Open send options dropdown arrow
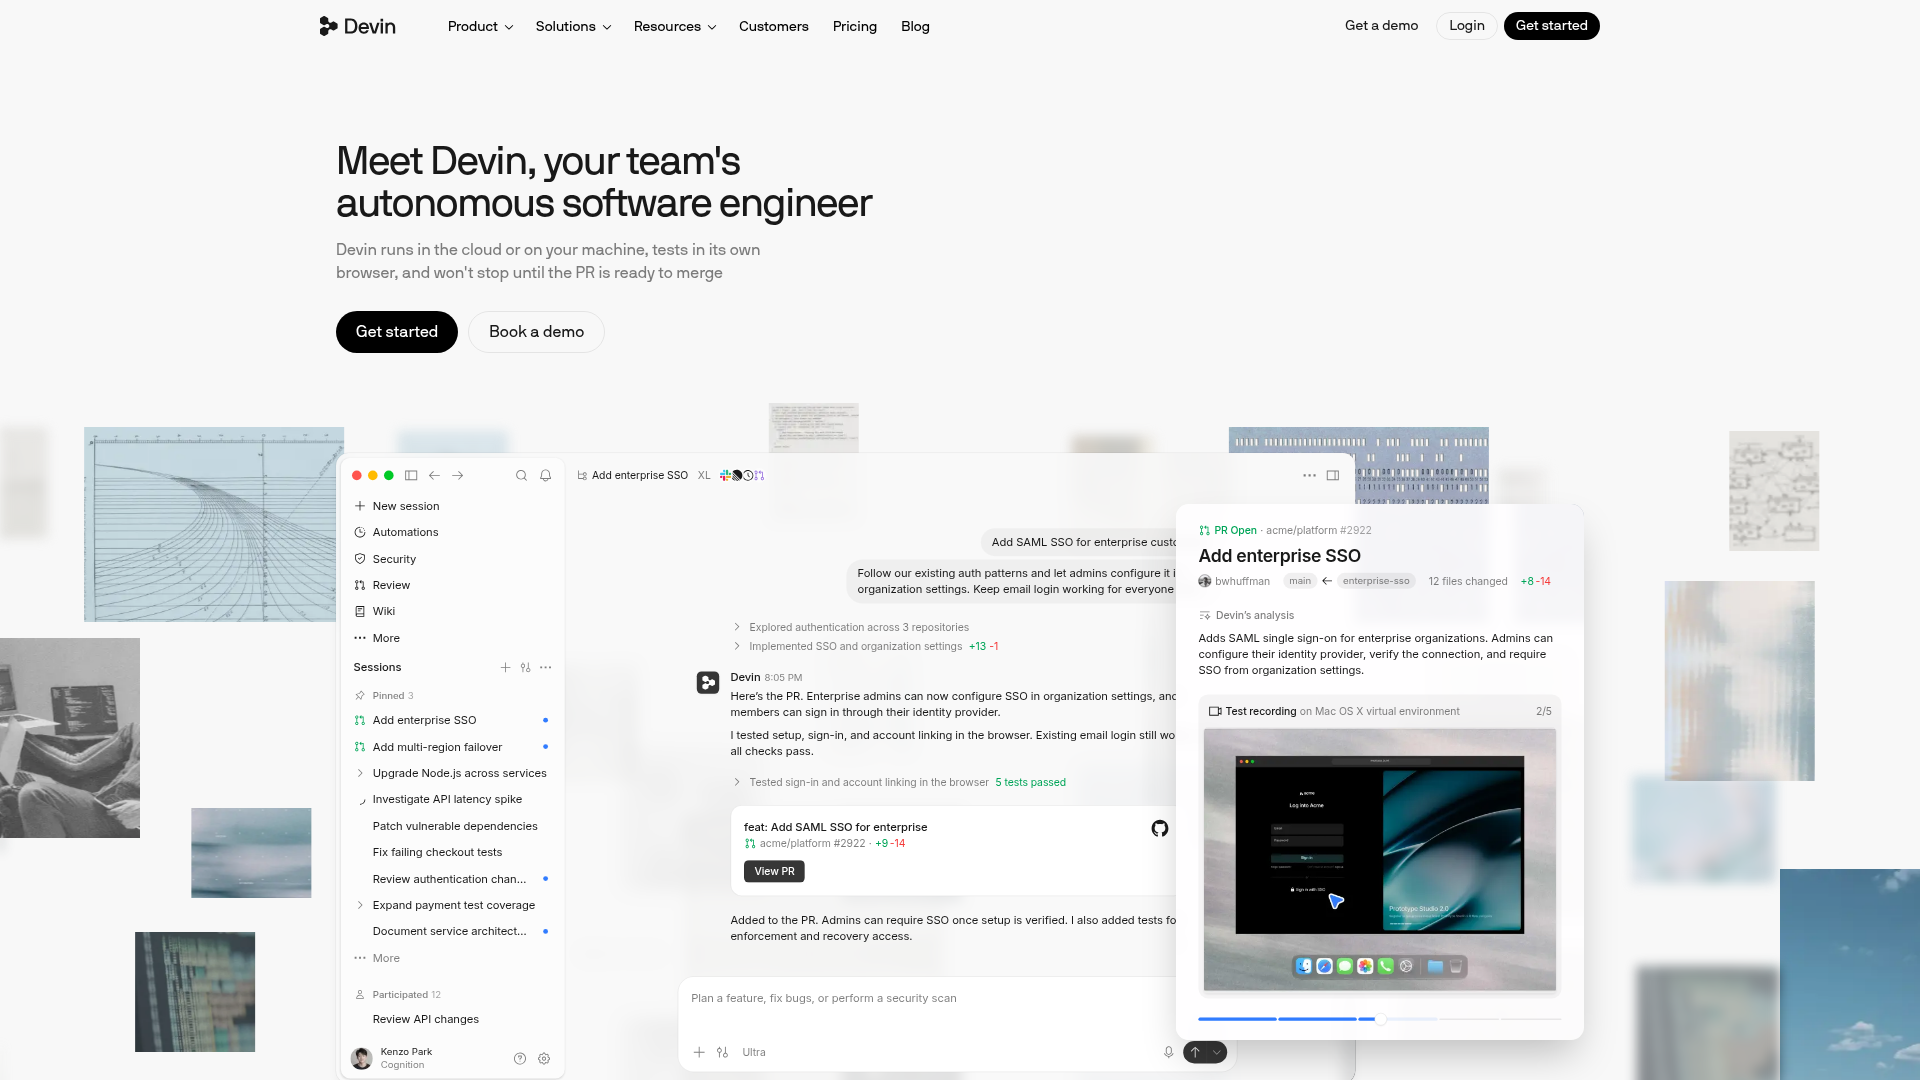1920x1080 pixels. tap(1216, 1053)
